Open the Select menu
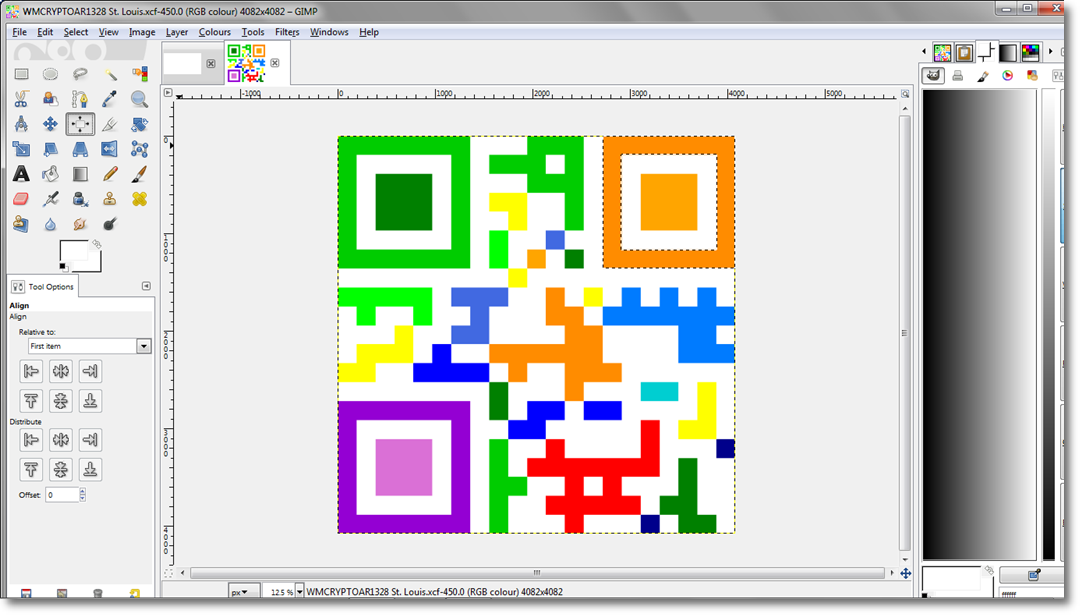The width and height of the screenshot is (1080, 615). click(76, 32)
